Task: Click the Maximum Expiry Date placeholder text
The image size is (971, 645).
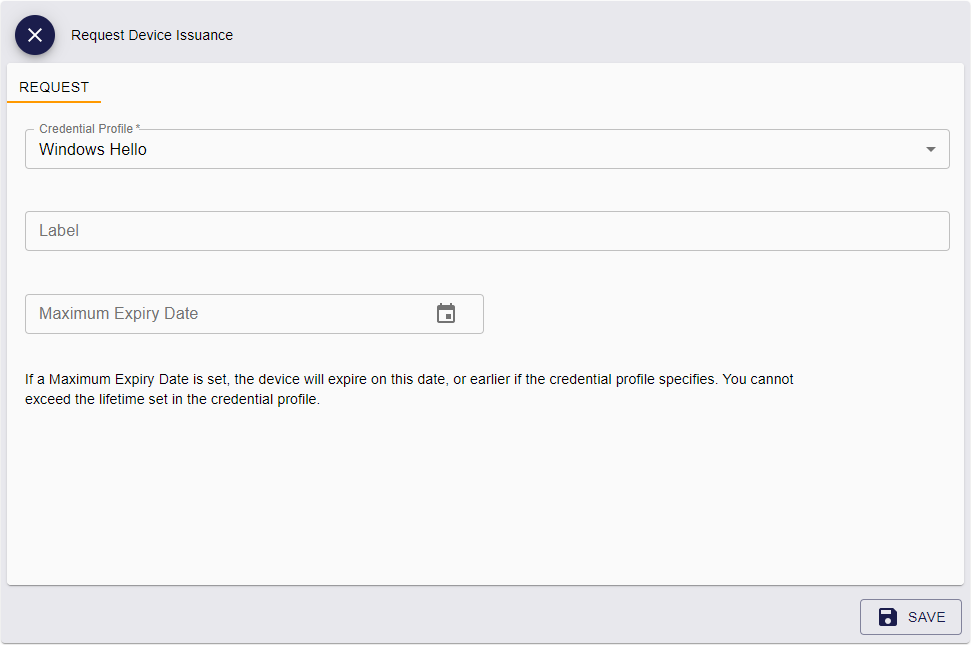Action: (118, 313)
